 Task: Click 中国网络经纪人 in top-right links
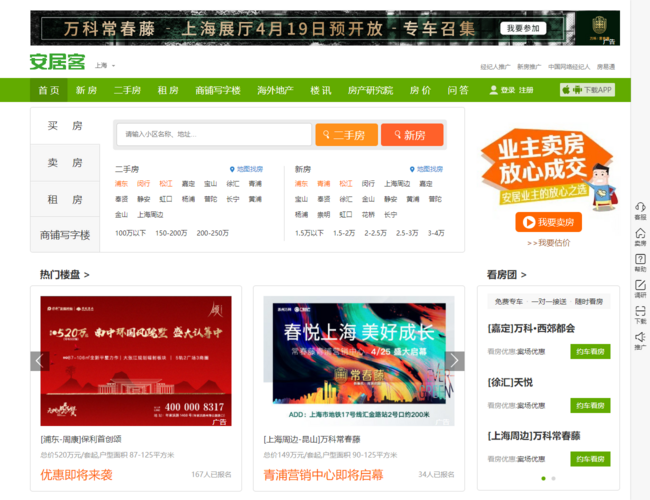[x=569, y=67]
